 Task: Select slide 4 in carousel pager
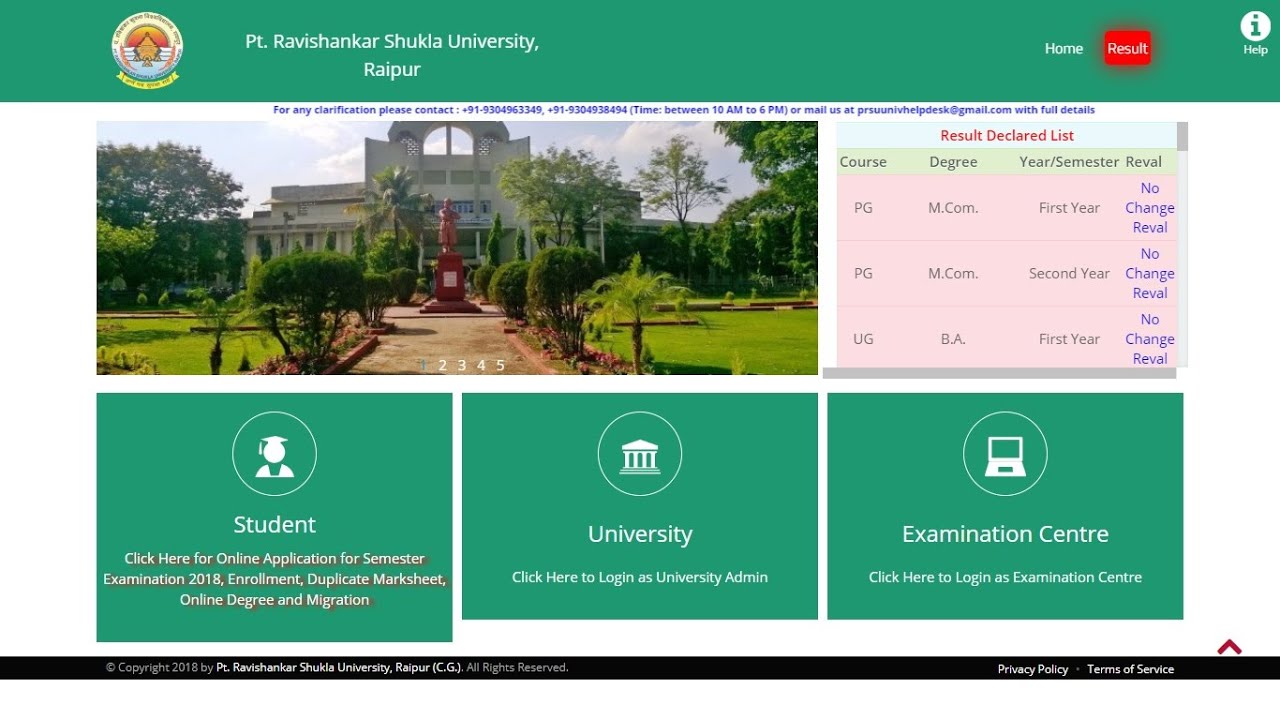coord(481,365)
